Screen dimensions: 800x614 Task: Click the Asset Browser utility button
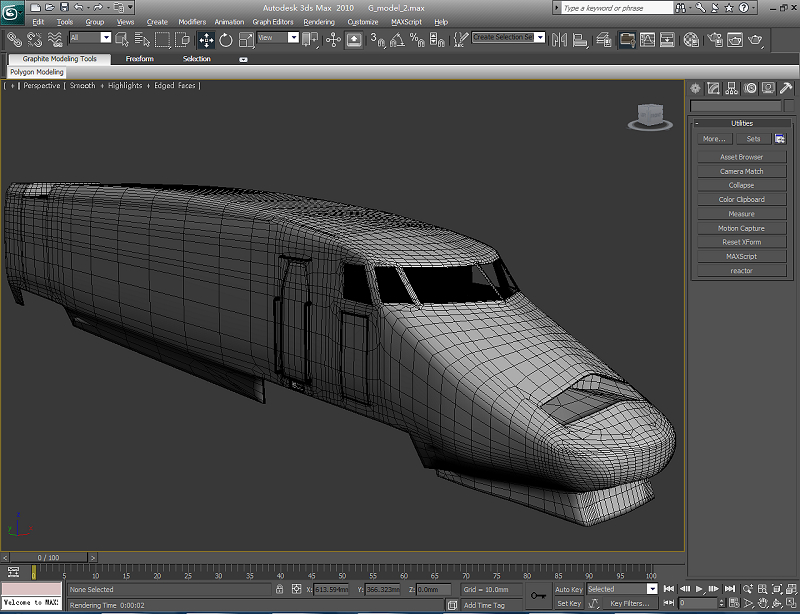point(741,157)
